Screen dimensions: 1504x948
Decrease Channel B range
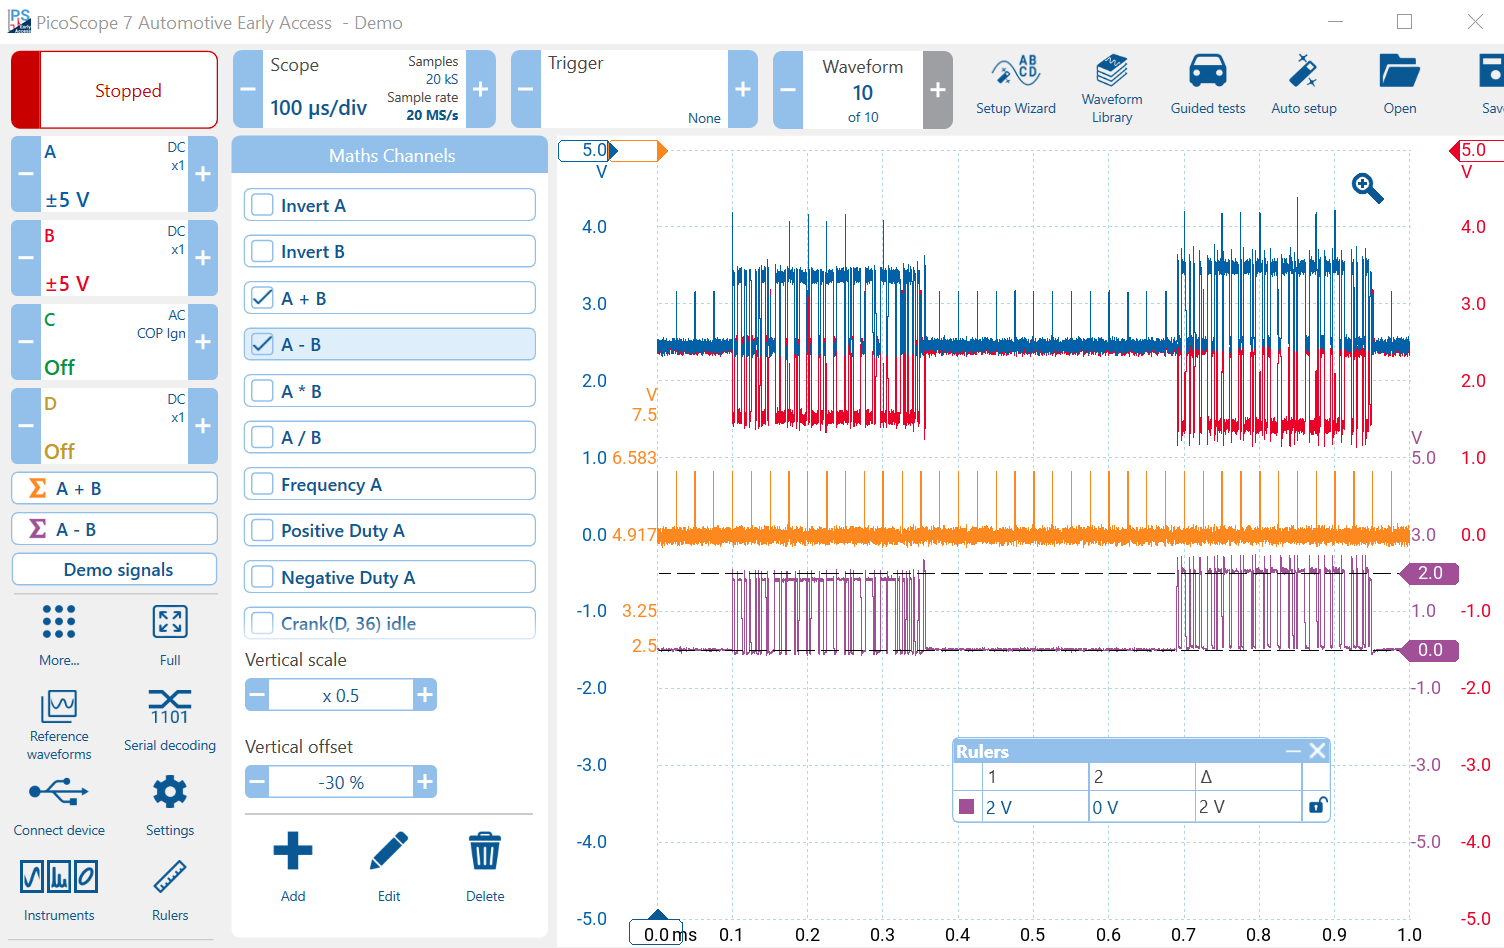point(26,258)
